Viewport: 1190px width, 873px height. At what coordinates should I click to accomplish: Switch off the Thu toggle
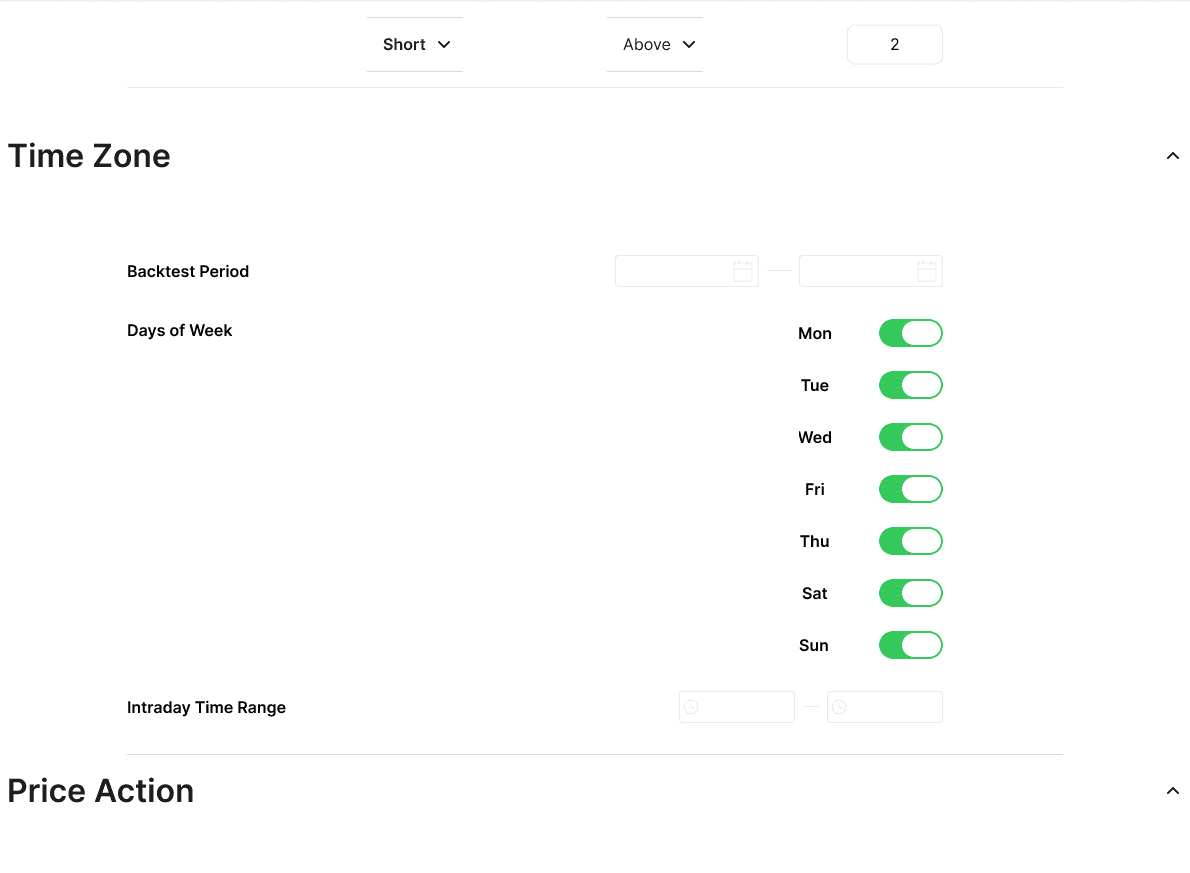point(910,541)
